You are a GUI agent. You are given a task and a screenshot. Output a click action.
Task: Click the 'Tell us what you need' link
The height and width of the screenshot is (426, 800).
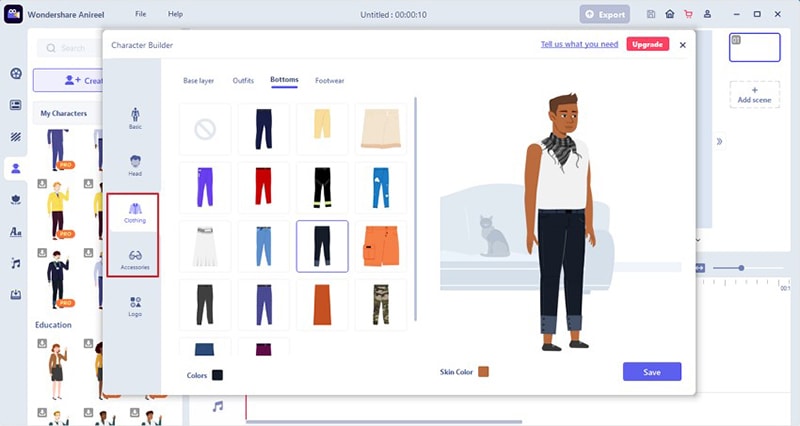tap(579, 44)
